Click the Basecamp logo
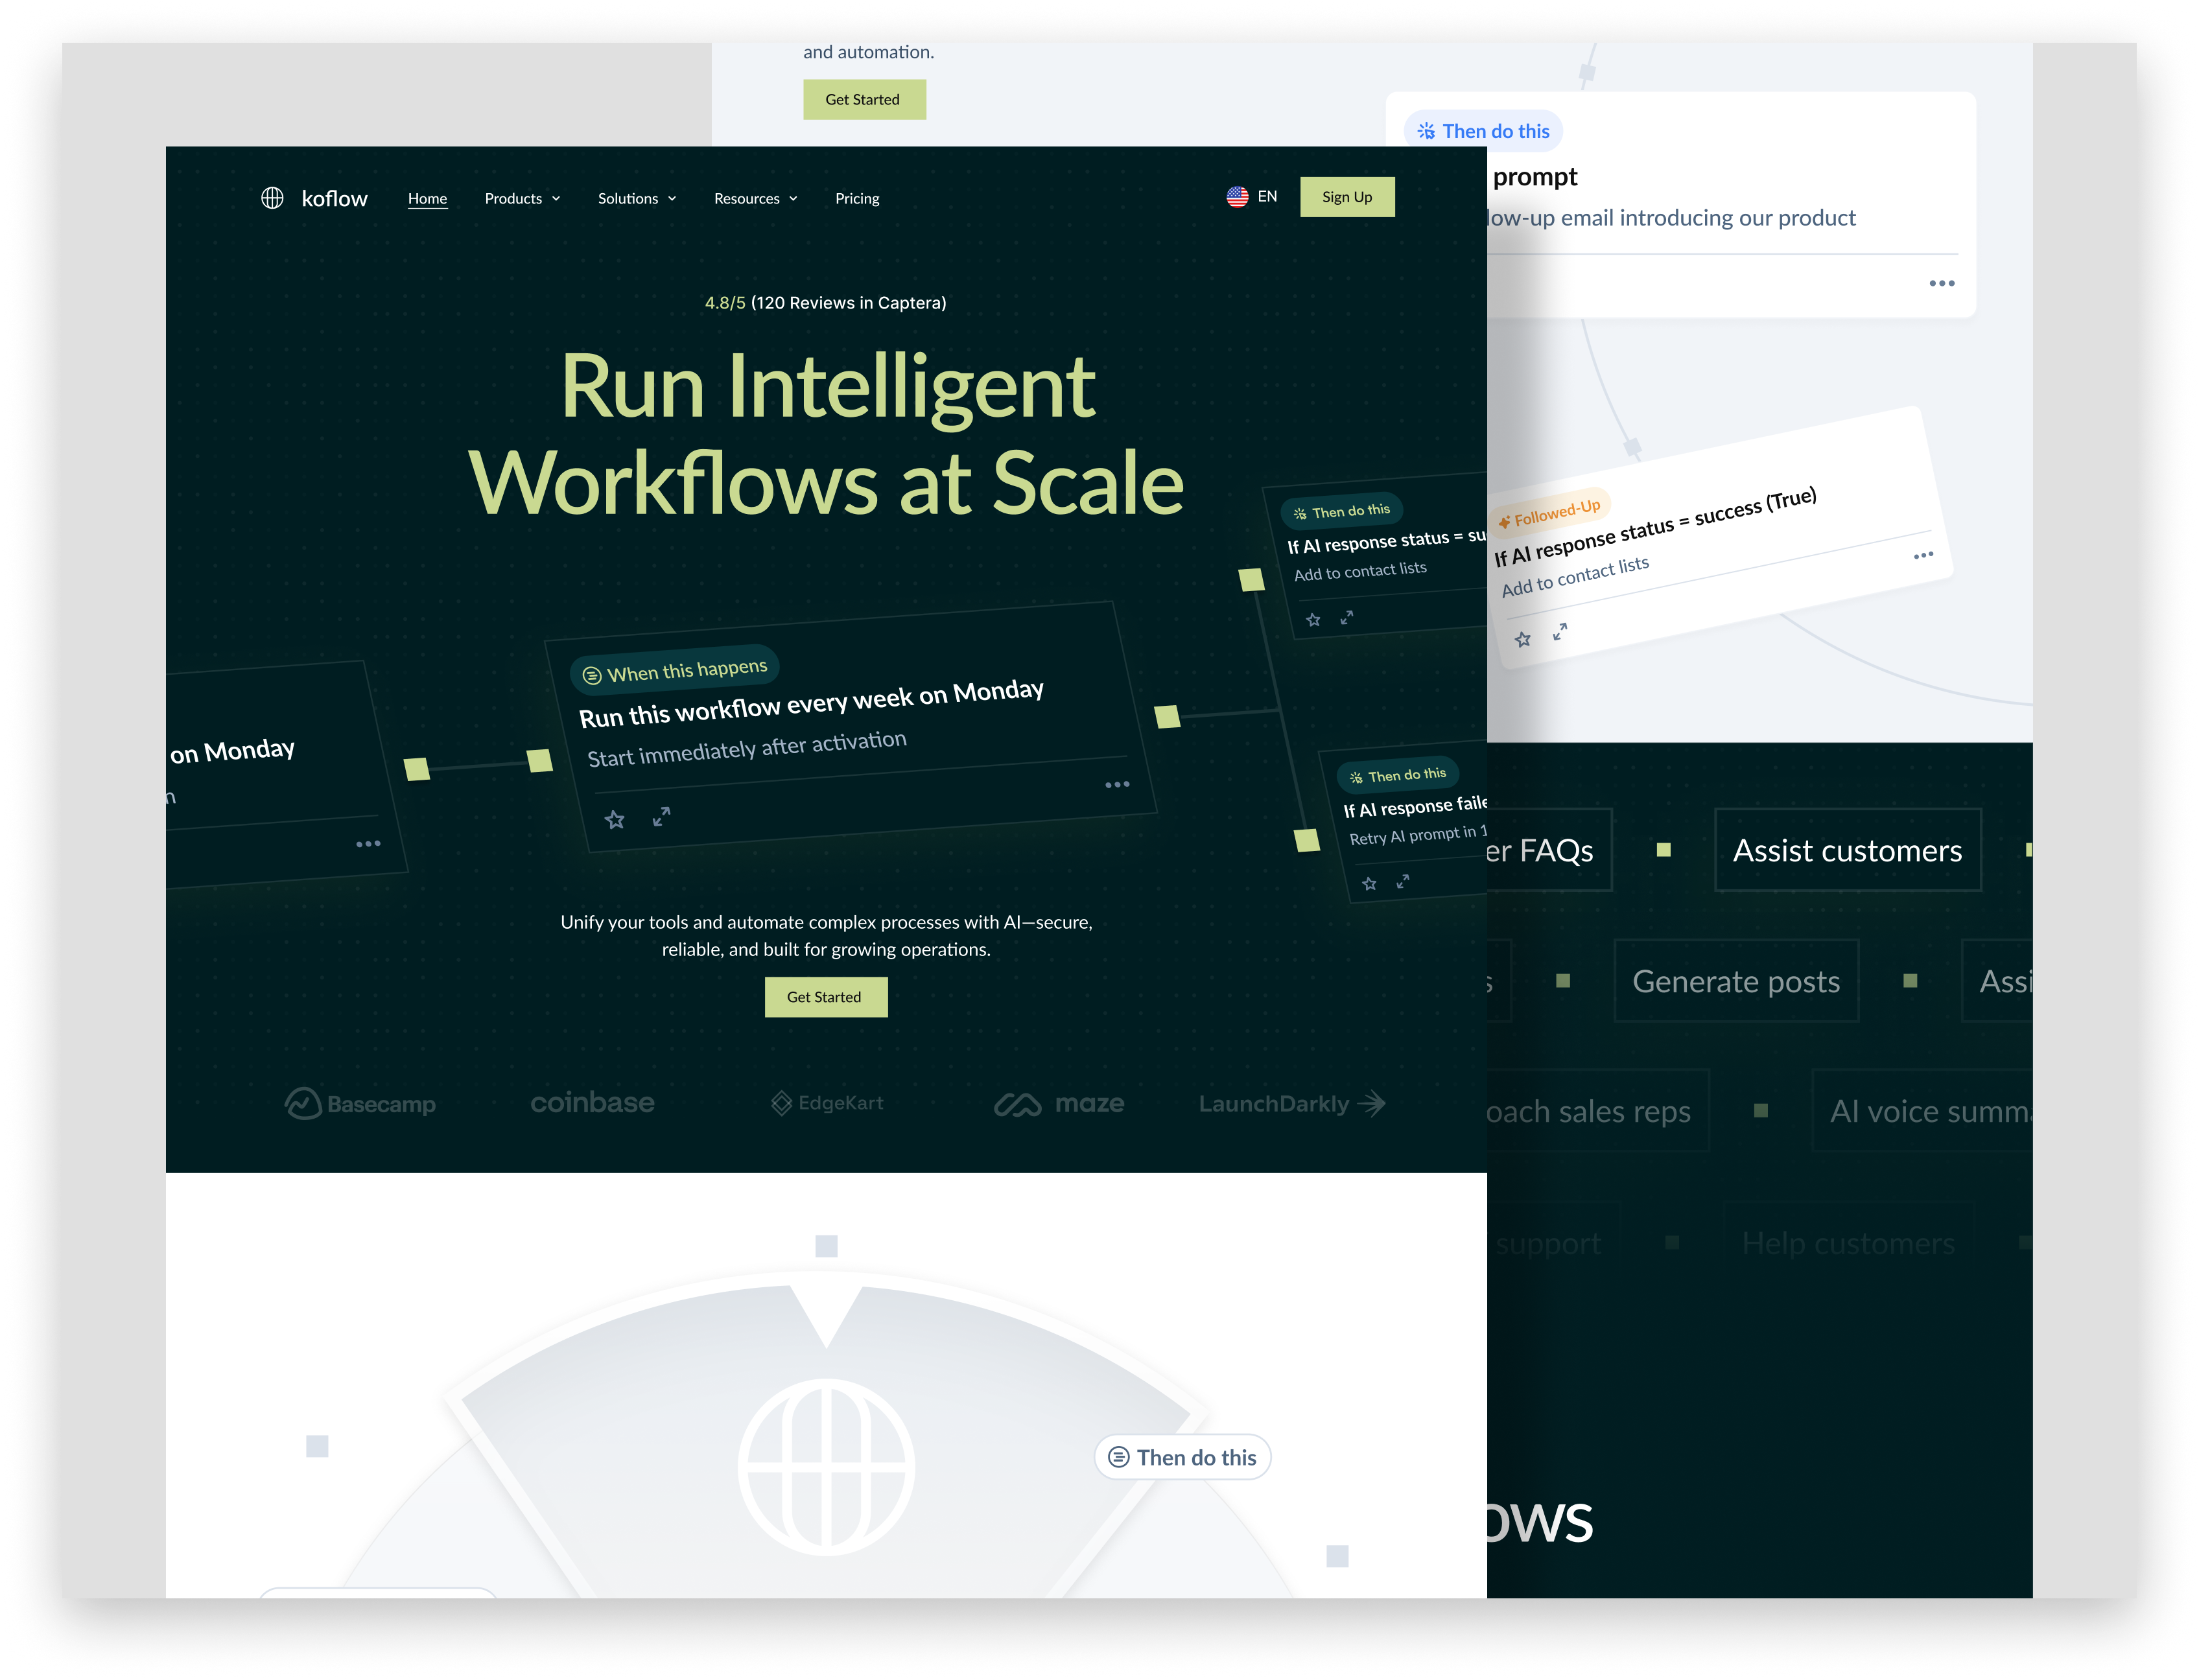This screenshot has width=2199, height=1680. pyautogui.click(x=360, y=1104)
